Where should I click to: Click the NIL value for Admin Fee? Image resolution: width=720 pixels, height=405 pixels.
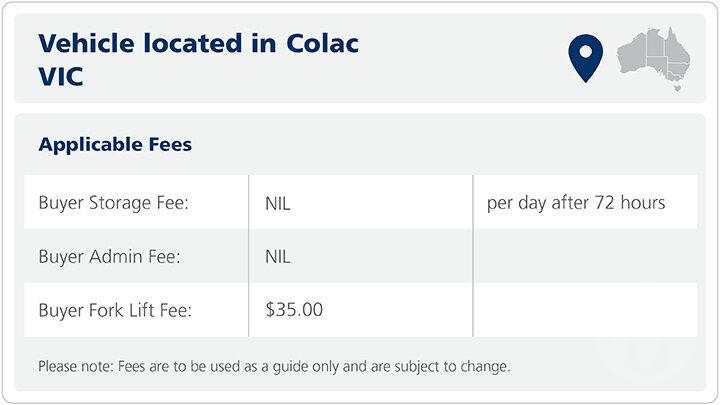[278, 257]
